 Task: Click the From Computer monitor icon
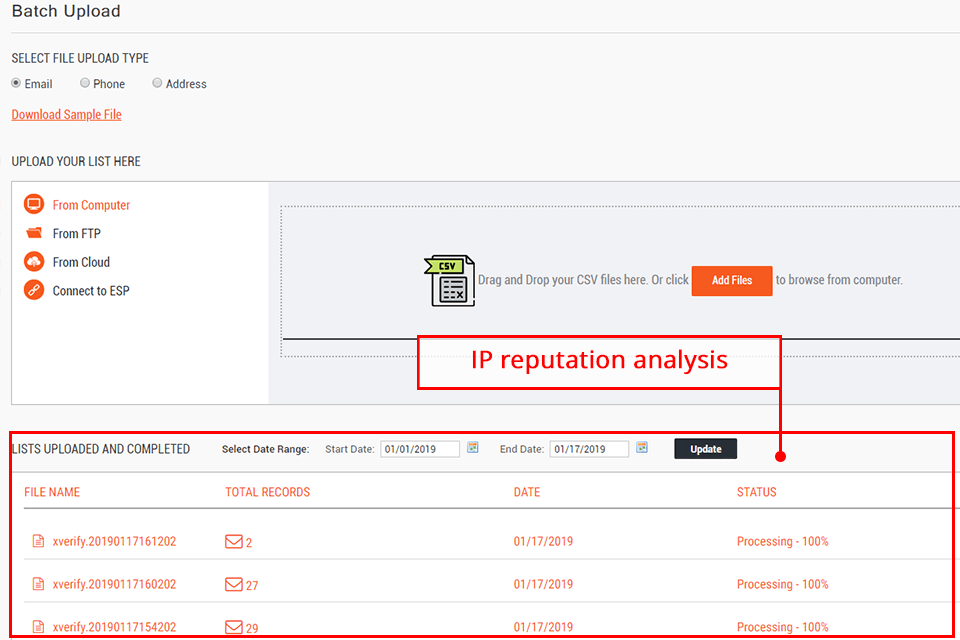(x=34, y=204)
